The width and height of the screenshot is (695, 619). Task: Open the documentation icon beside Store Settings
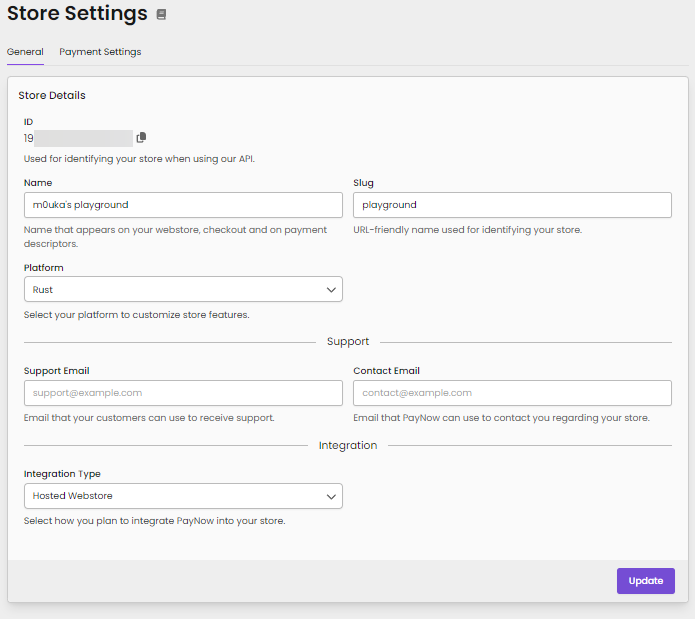(161, 15)
